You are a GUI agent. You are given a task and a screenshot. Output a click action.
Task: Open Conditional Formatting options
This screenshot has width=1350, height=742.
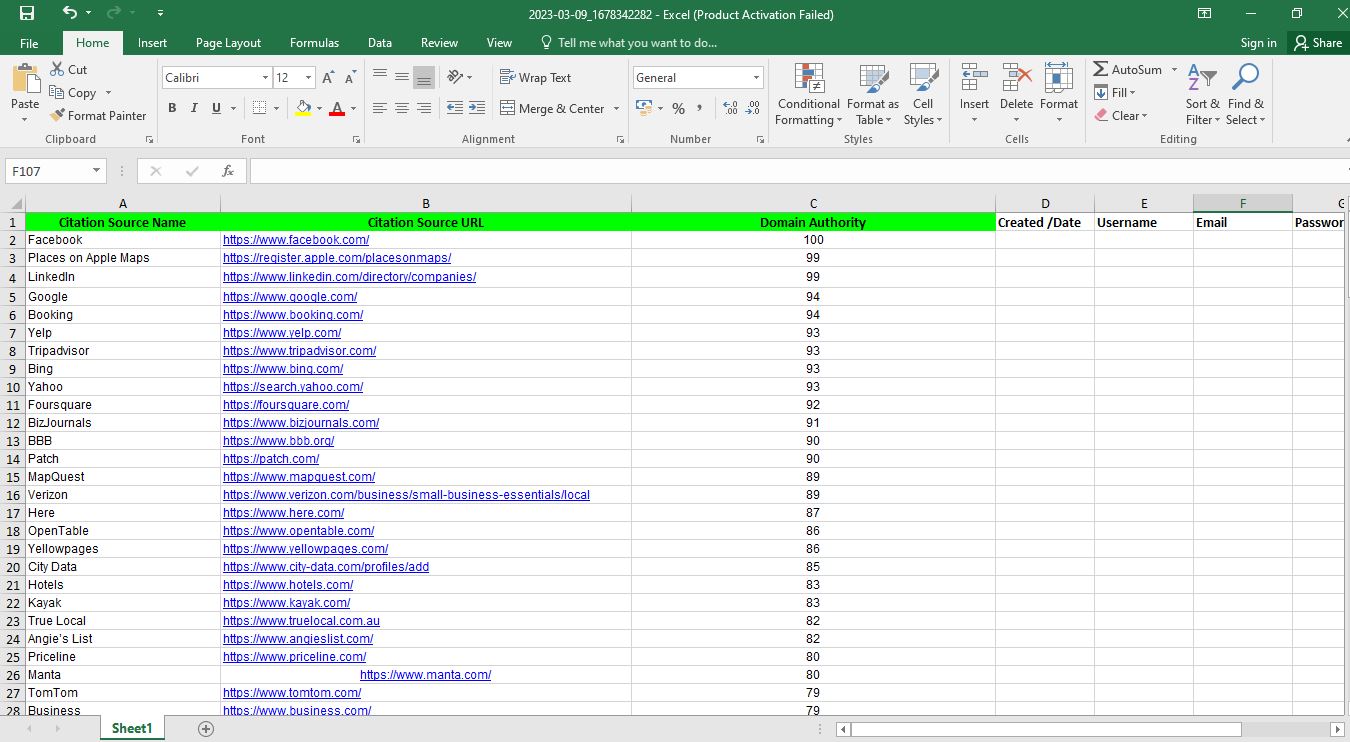point(809,95)
